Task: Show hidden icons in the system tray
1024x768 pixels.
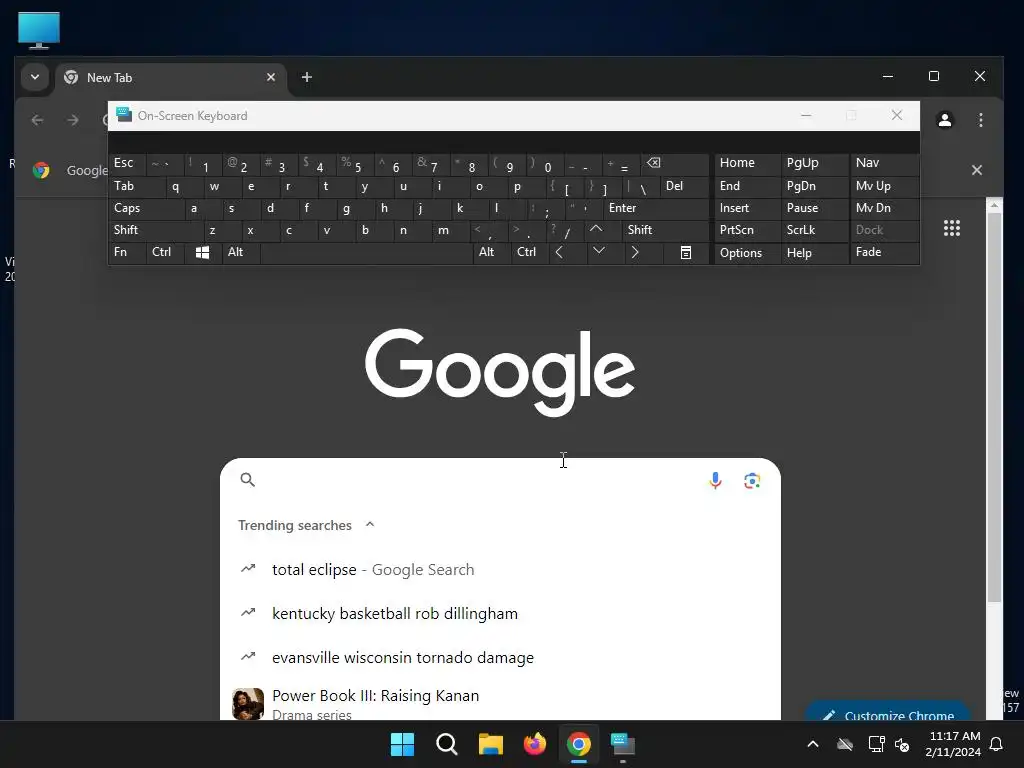Action: tap(812, 744)
